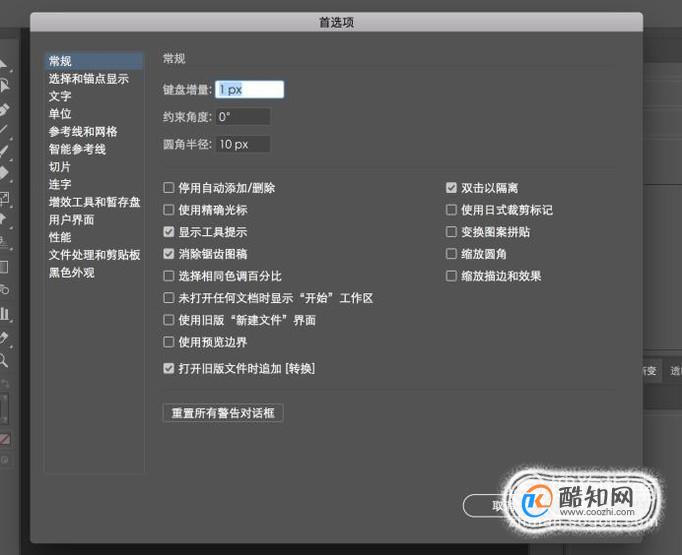Uncheck 消除锯齿图稿 checkbox
This screenshot has width=682, height=555.
(168, 254)
